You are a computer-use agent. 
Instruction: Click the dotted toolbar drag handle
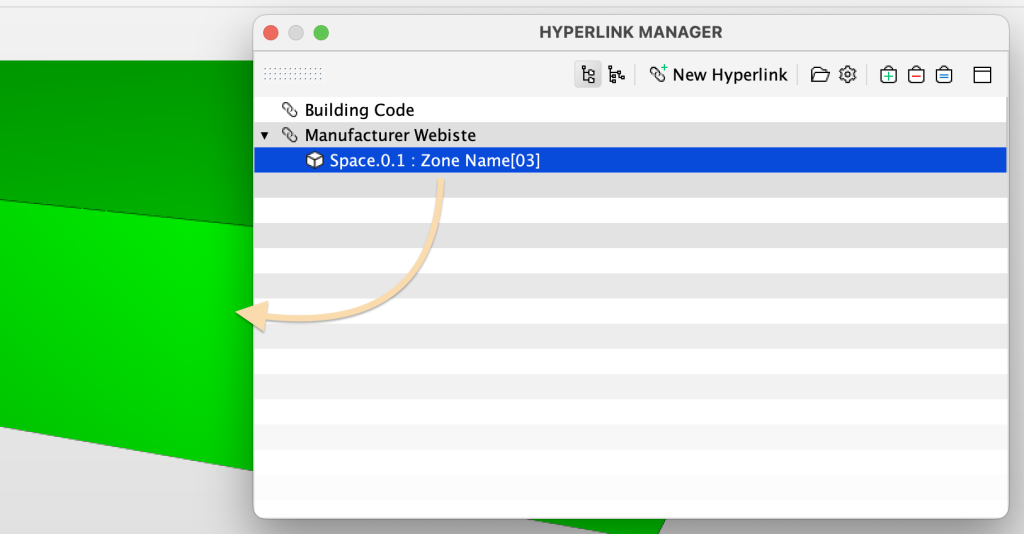(x=293, y=75)
